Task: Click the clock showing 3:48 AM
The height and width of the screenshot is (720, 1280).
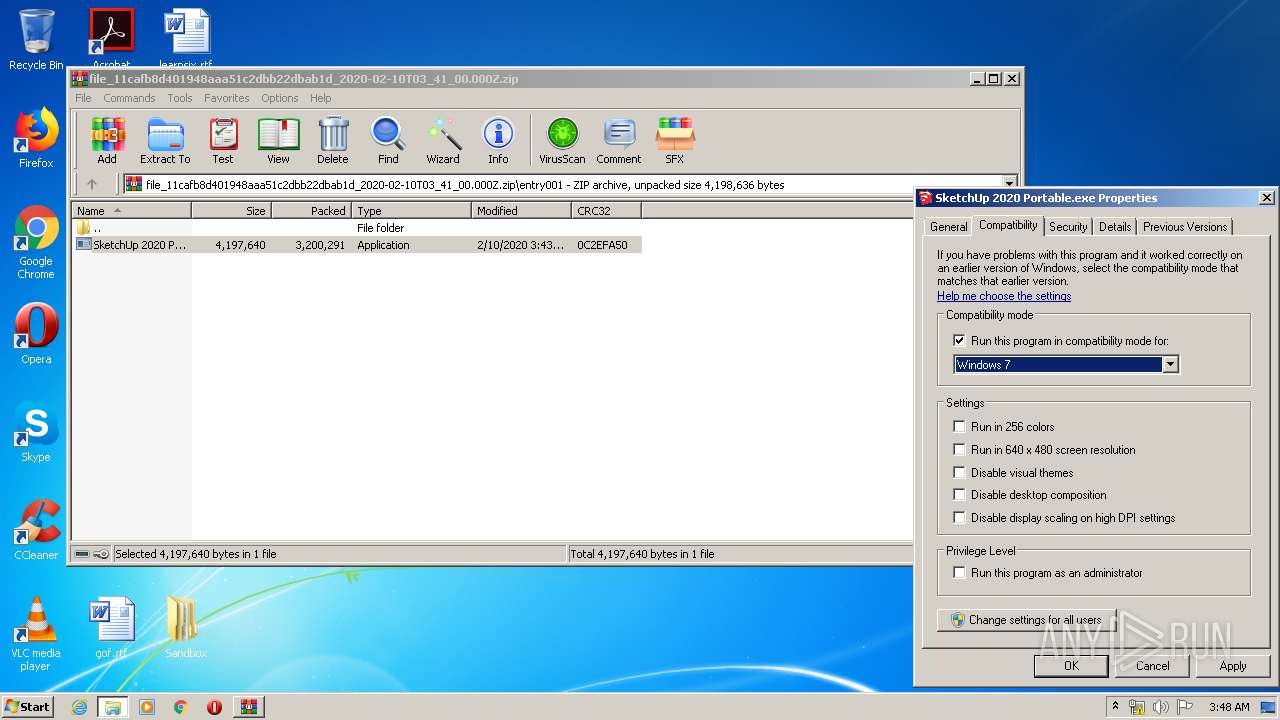Action: [1229, 707]
